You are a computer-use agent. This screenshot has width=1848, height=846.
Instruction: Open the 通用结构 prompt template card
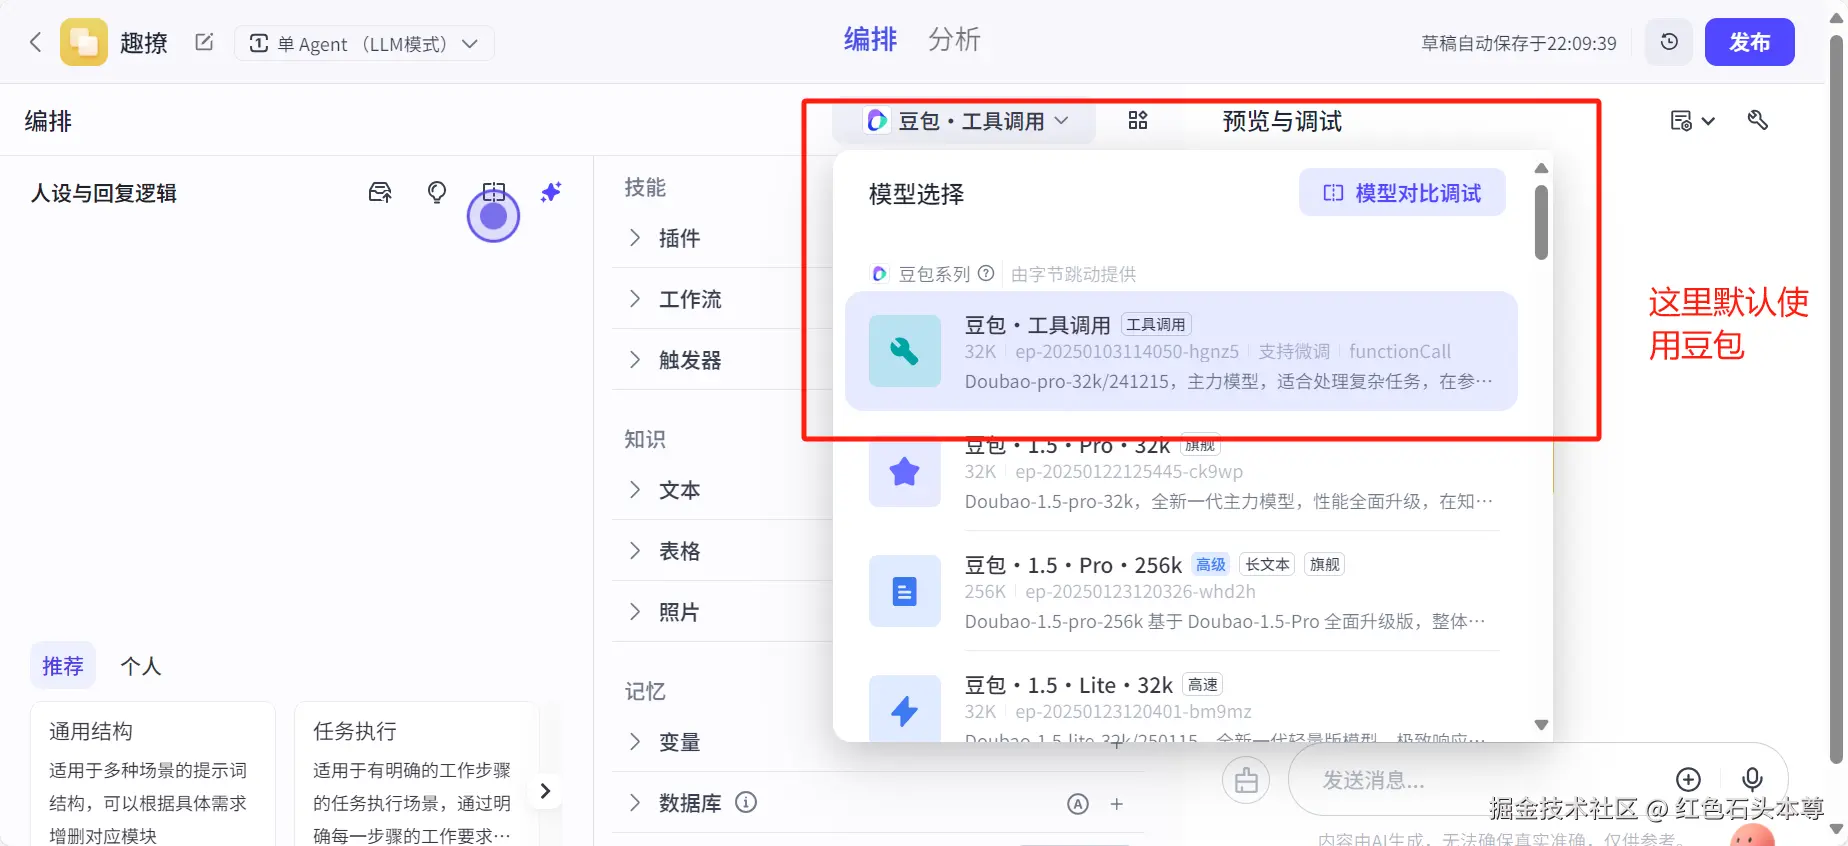coord(153,775)
